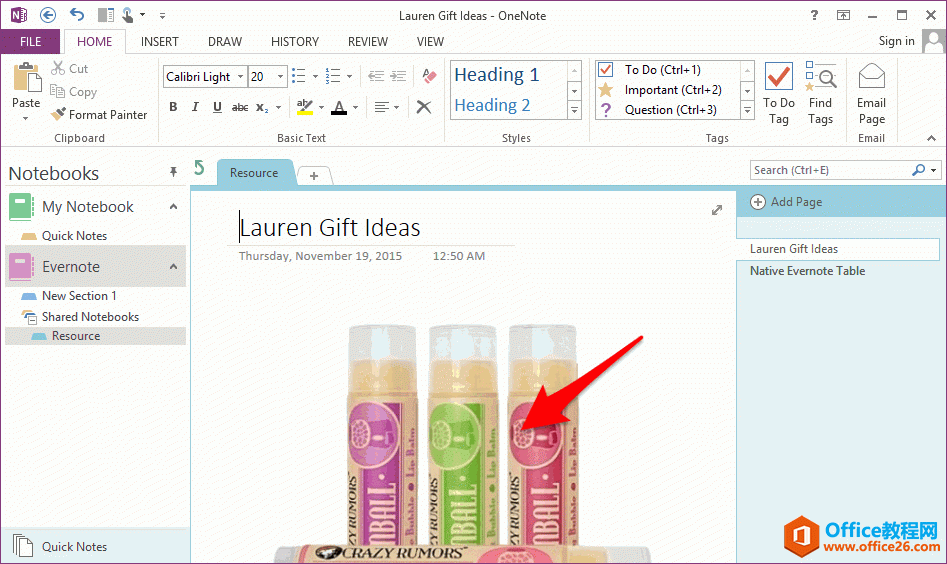The width and height of the screenshot is (947, 564).
Task: Click the Touch/Mouse Mode icon
Action: pos(128,15)
